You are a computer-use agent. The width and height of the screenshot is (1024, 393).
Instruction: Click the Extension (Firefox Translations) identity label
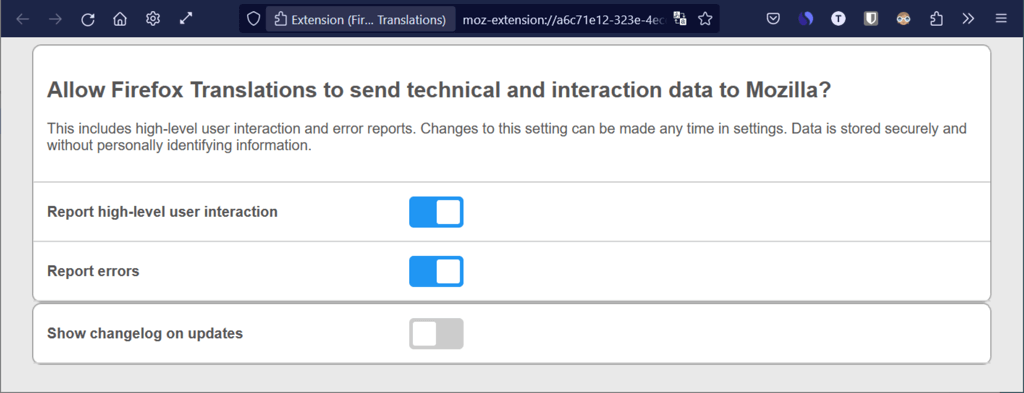click(360, 20)
